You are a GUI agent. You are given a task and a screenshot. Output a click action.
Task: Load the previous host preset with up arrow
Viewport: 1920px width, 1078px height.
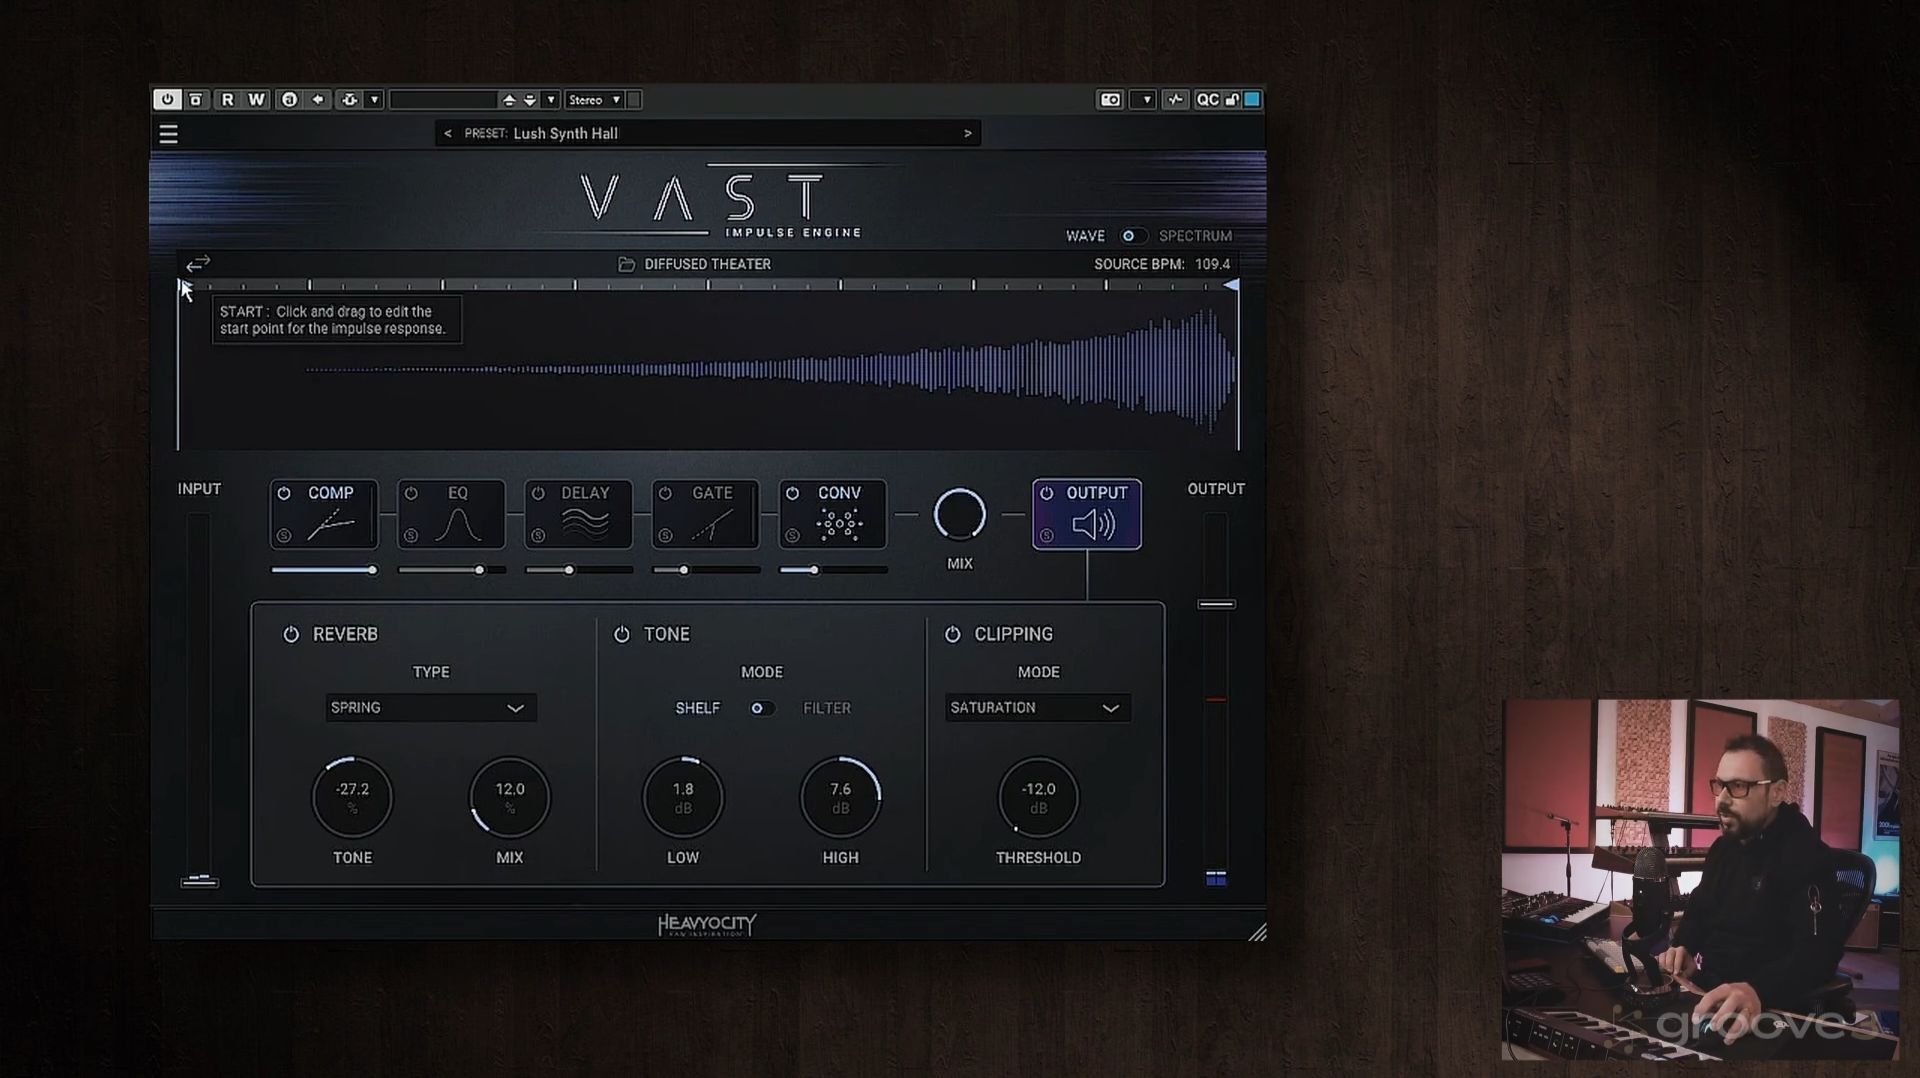point(509,99)
